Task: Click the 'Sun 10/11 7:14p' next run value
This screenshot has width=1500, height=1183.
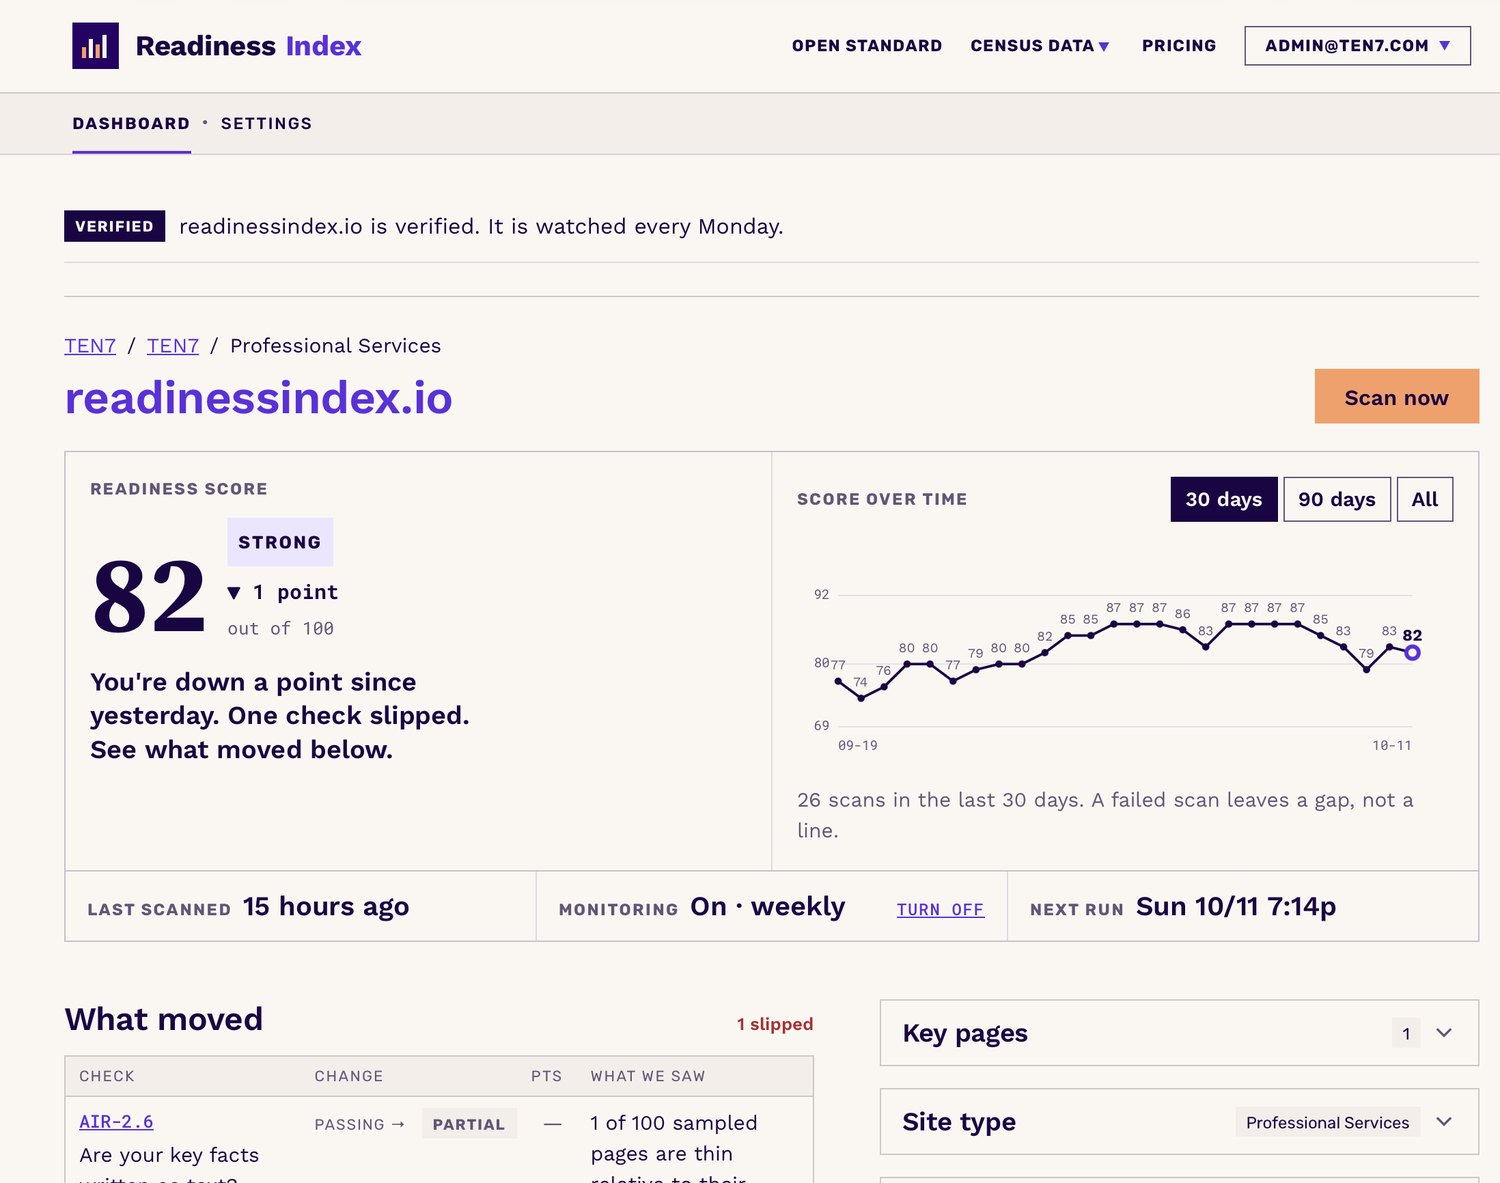Action: pos(1236,907)
